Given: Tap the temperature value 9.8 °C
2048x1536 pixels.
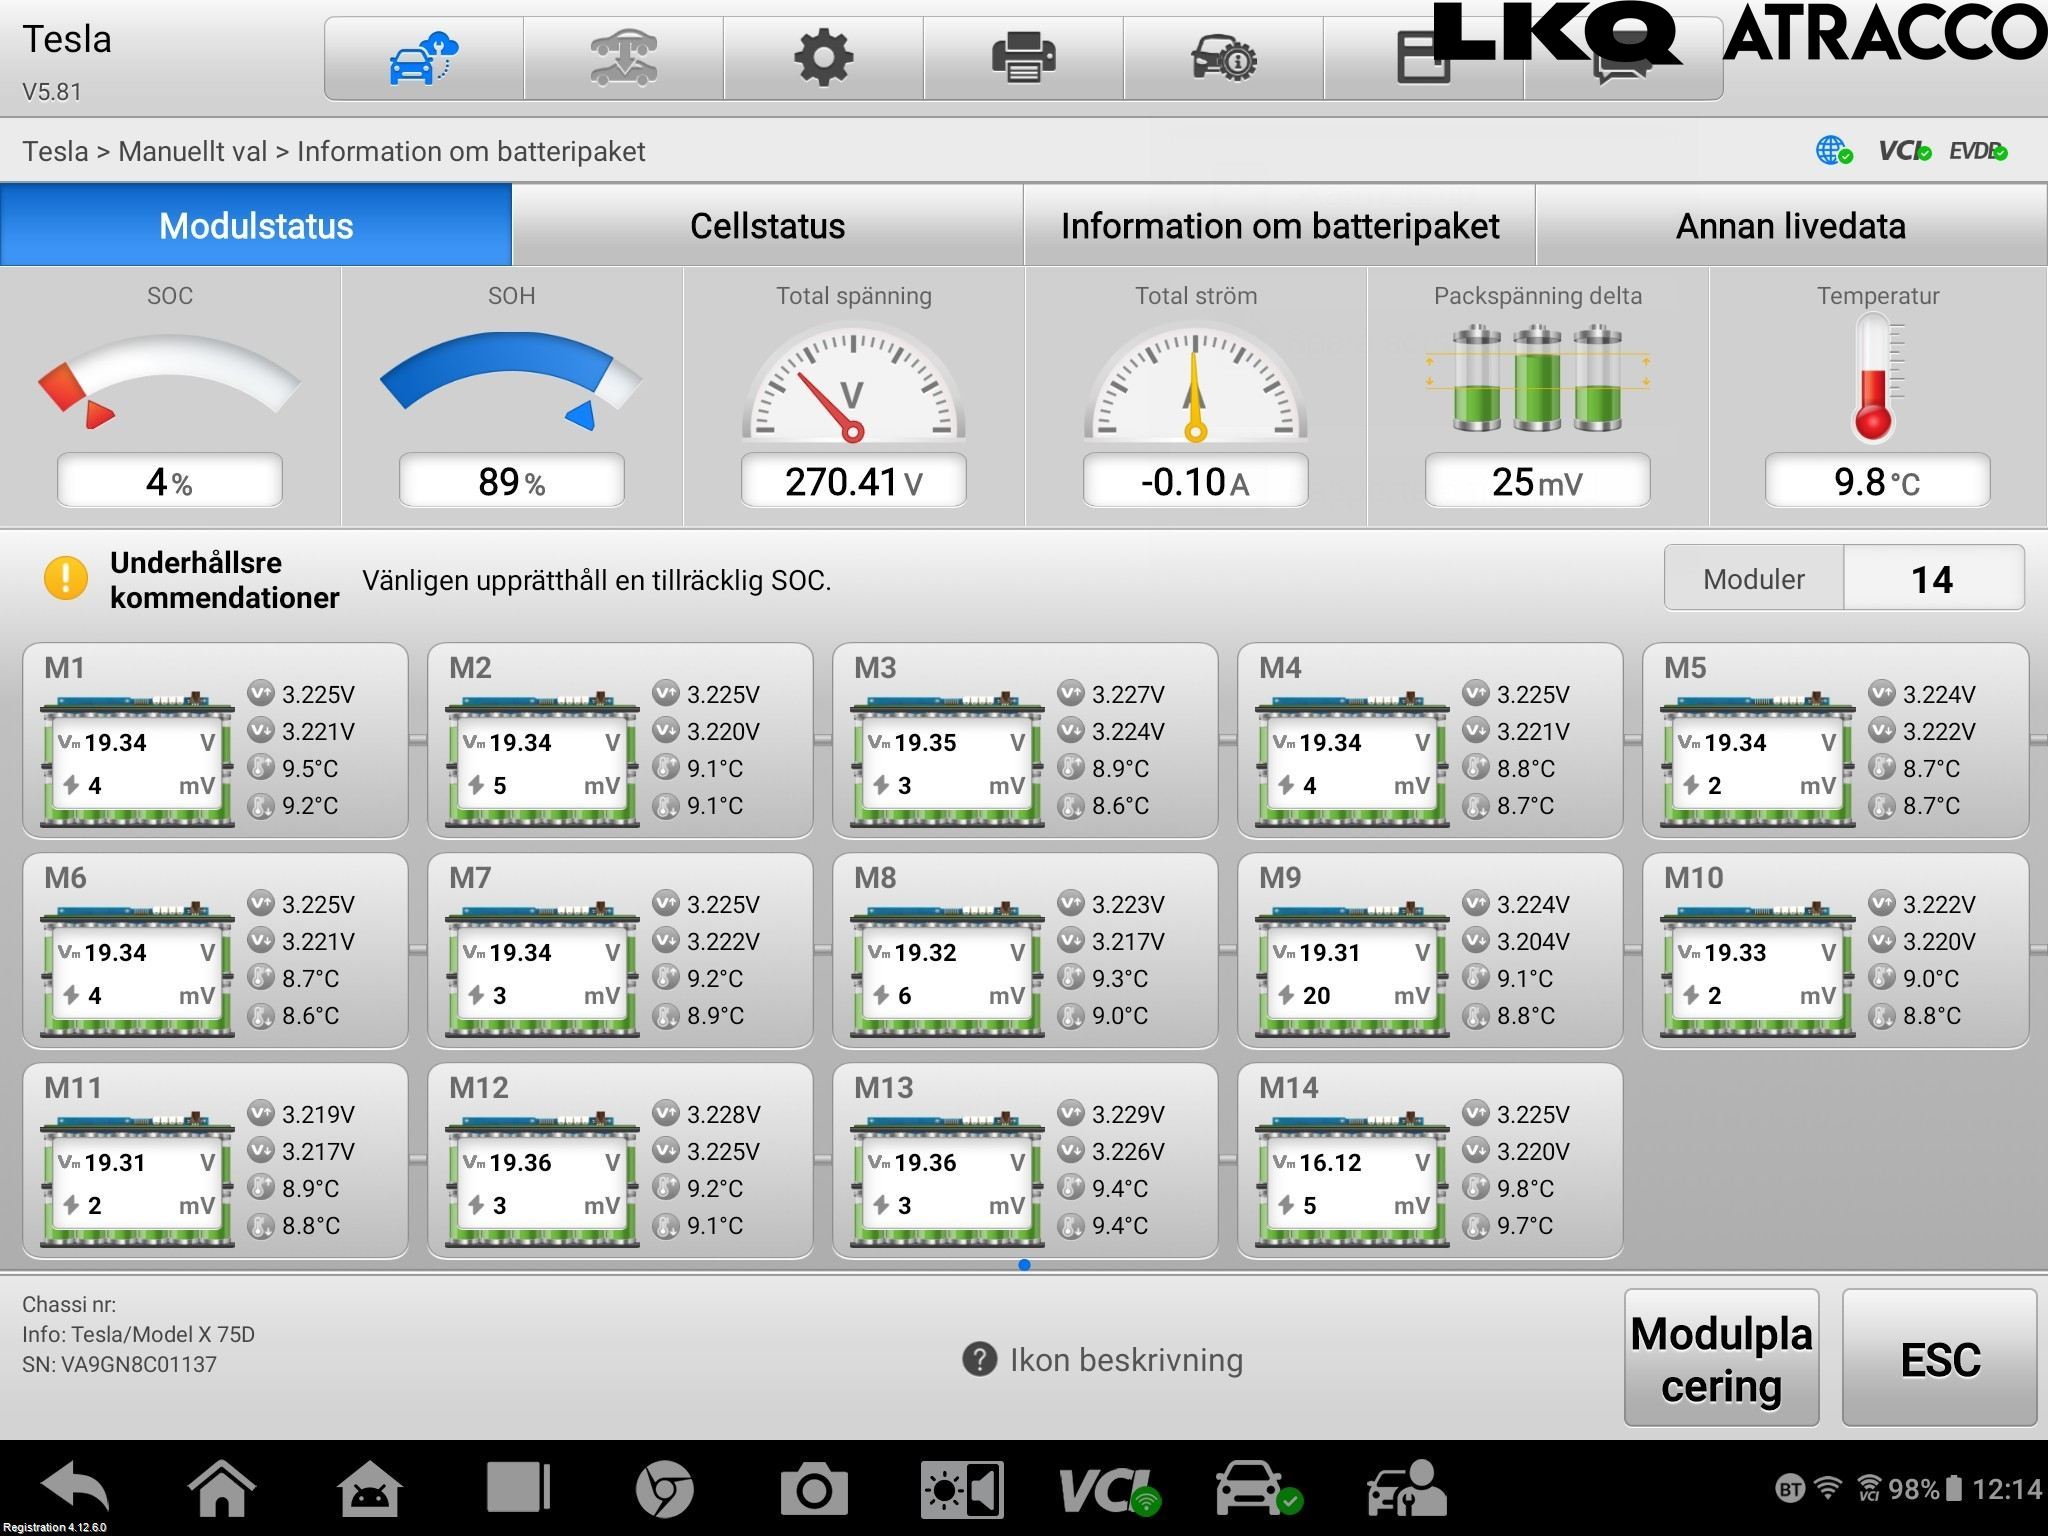Looking at the screenshot, I should (1877, 481).
